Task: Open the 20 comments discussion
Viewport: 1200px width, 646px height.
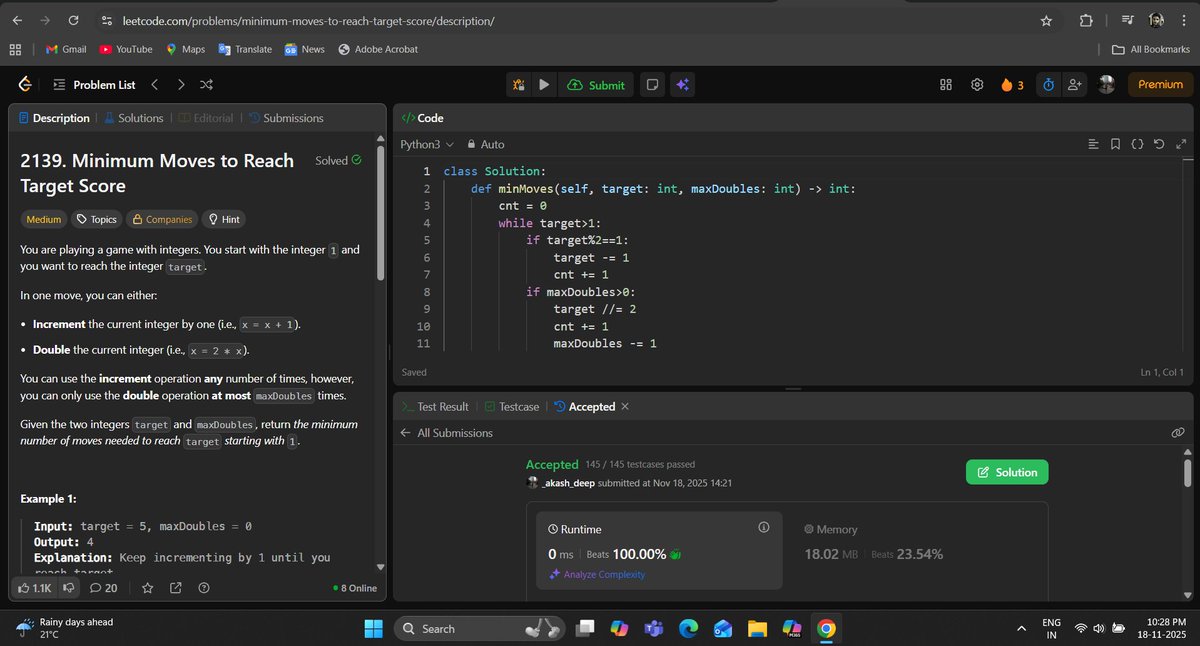Action: [x=103, y=588]
